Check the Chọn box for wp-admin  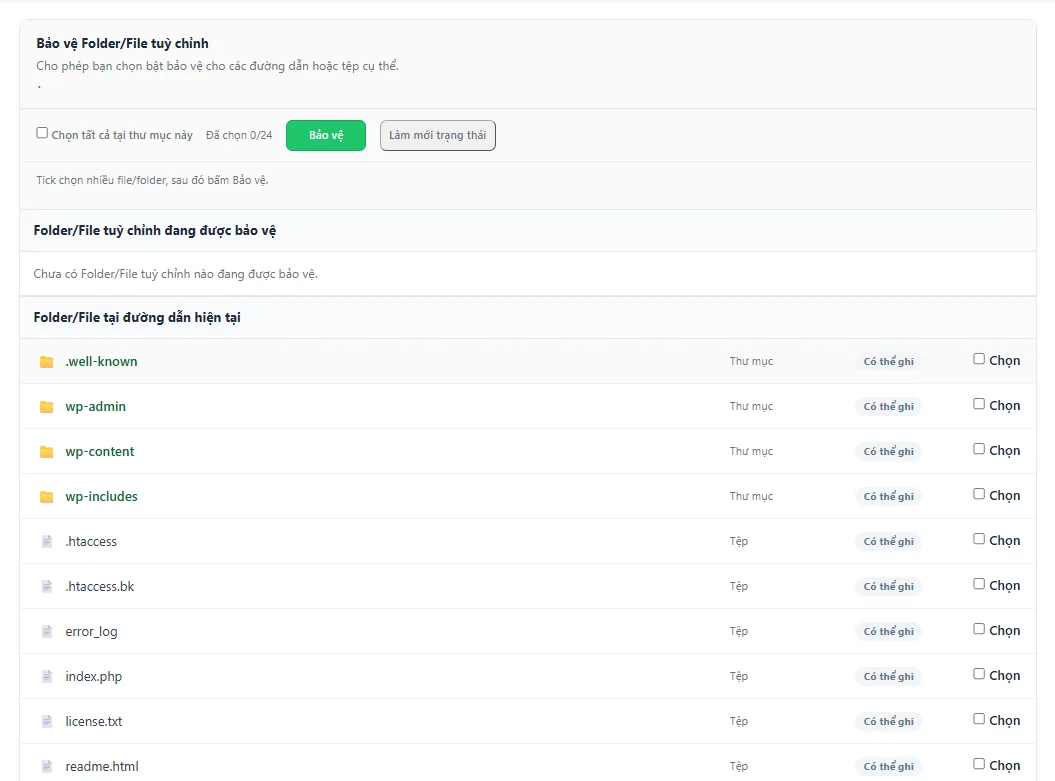pos(979,404)
